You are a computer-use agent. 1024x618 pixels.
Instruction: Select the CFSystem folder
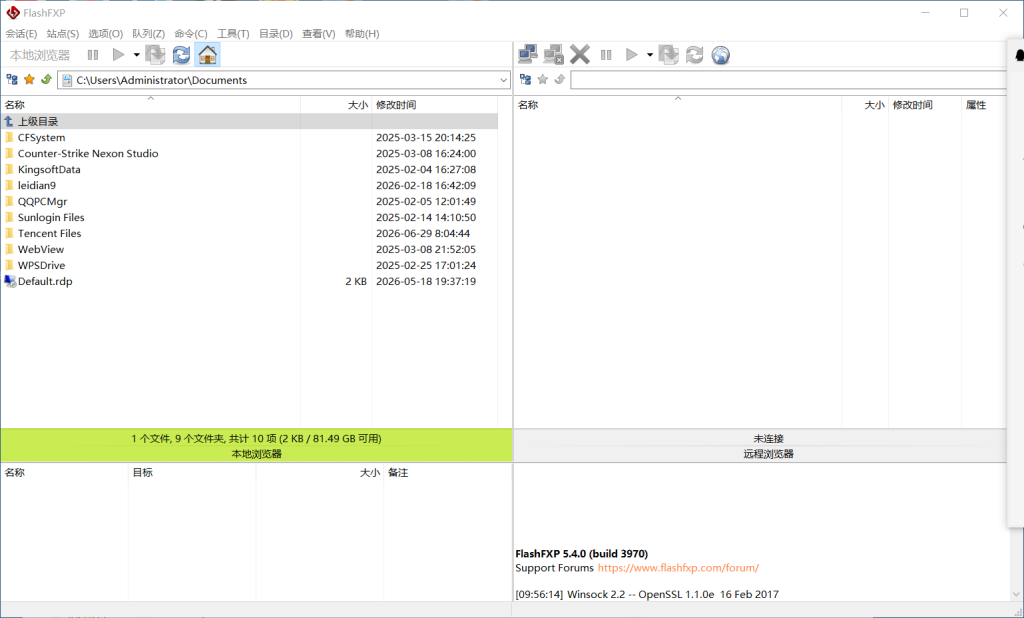point(249,137)
